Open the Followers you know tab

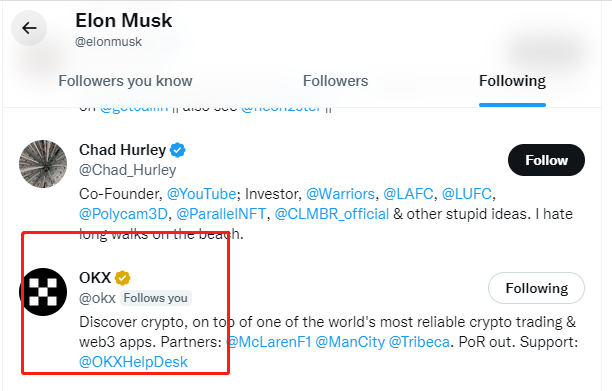[125, 81]
